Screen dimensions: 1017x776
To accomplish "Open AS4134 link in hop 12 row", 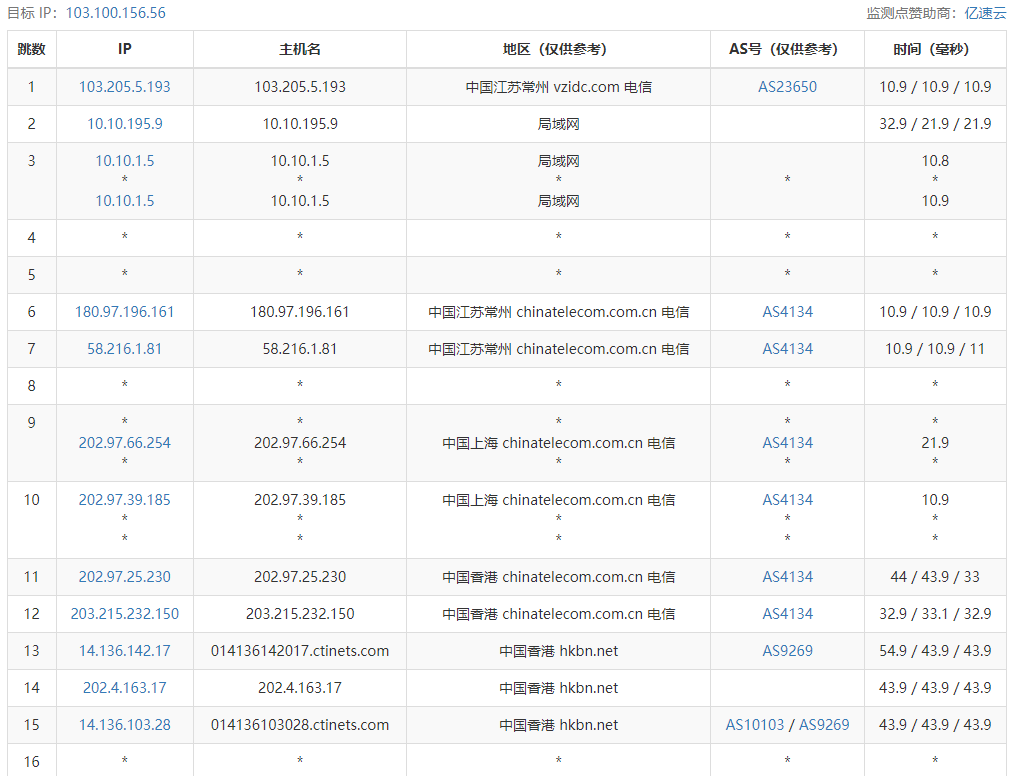I will [787, 614].
